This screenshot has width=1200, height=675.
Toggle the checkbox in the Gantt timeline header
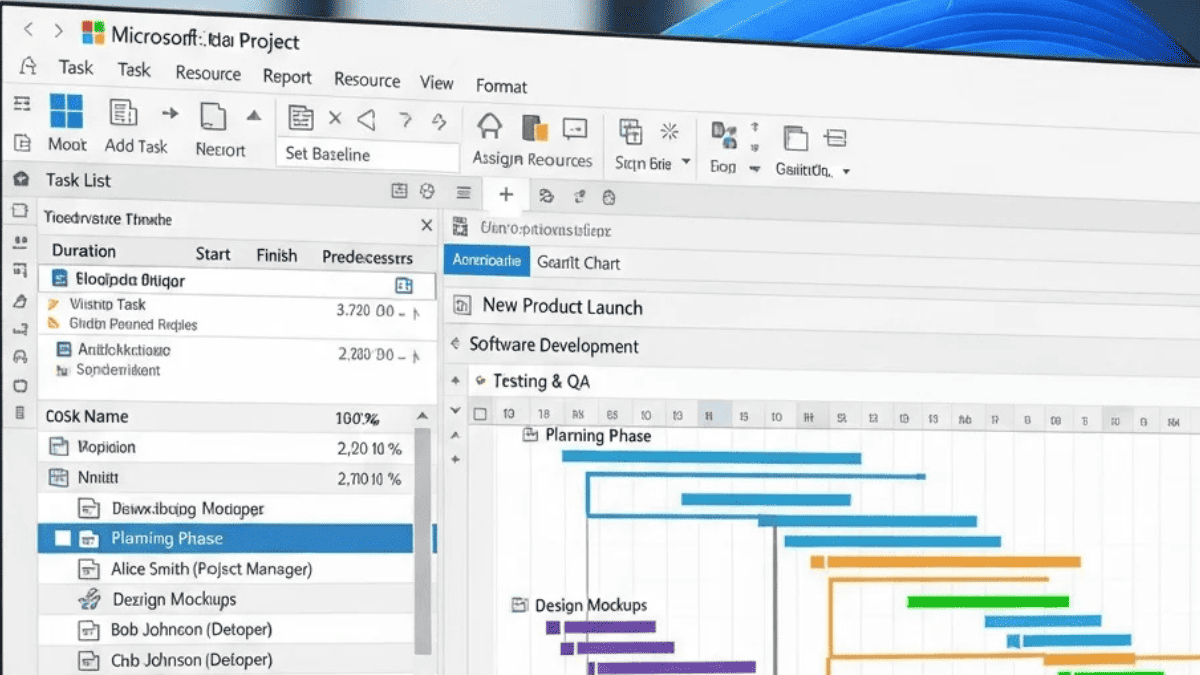481,414
